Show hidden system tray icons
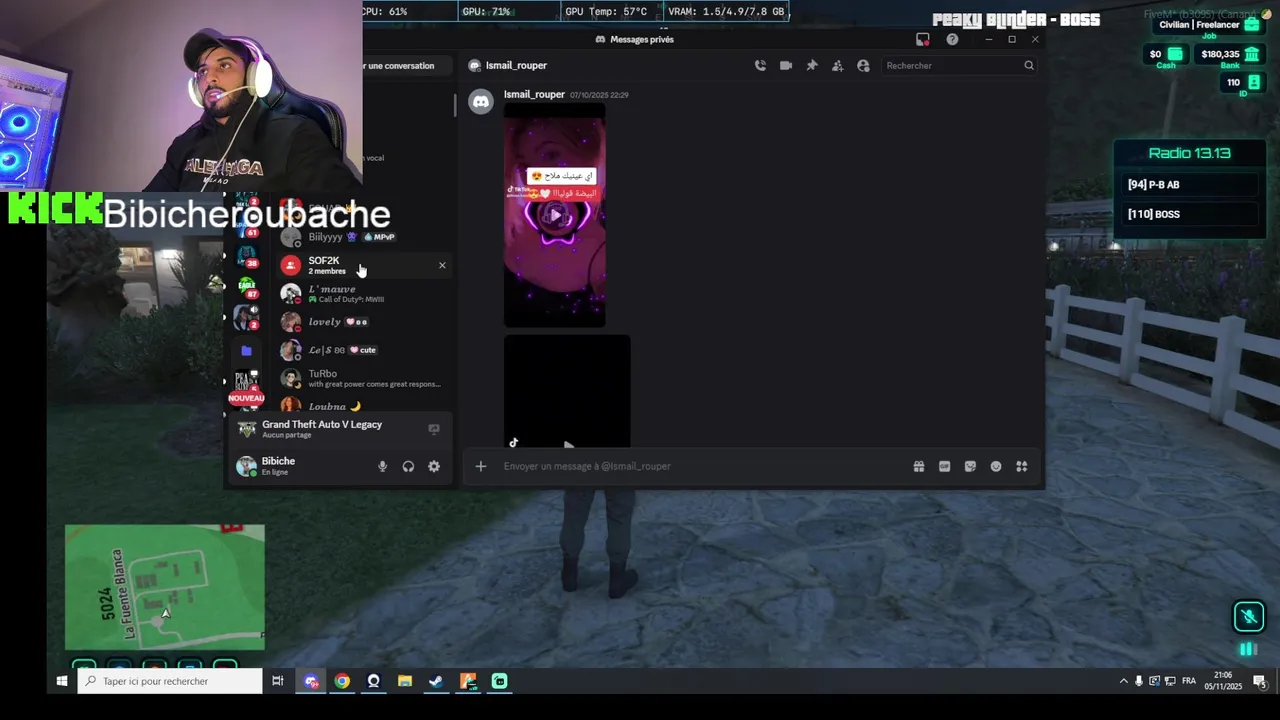Screen dimensions: 1280x720 [x=1124, y=681]
